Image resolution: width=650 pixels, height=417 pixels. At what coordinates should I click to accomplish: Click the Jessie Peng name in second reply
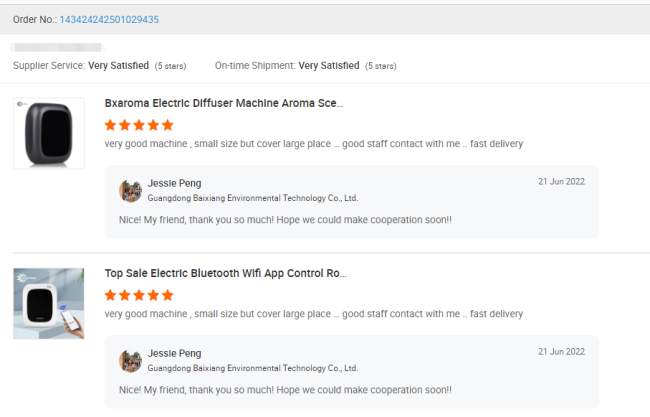(175, 354)
